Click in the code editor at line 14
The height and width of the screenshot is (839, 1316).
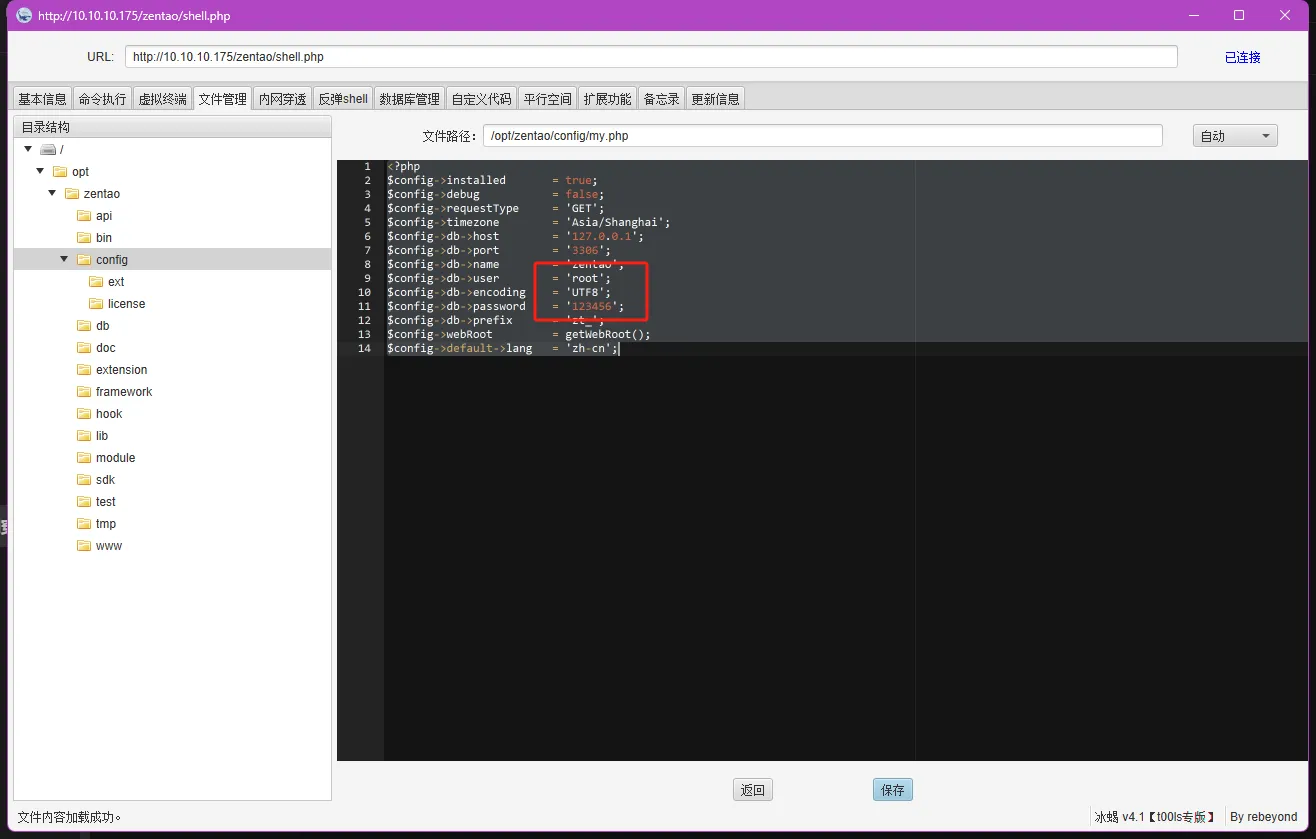(846, 348)
